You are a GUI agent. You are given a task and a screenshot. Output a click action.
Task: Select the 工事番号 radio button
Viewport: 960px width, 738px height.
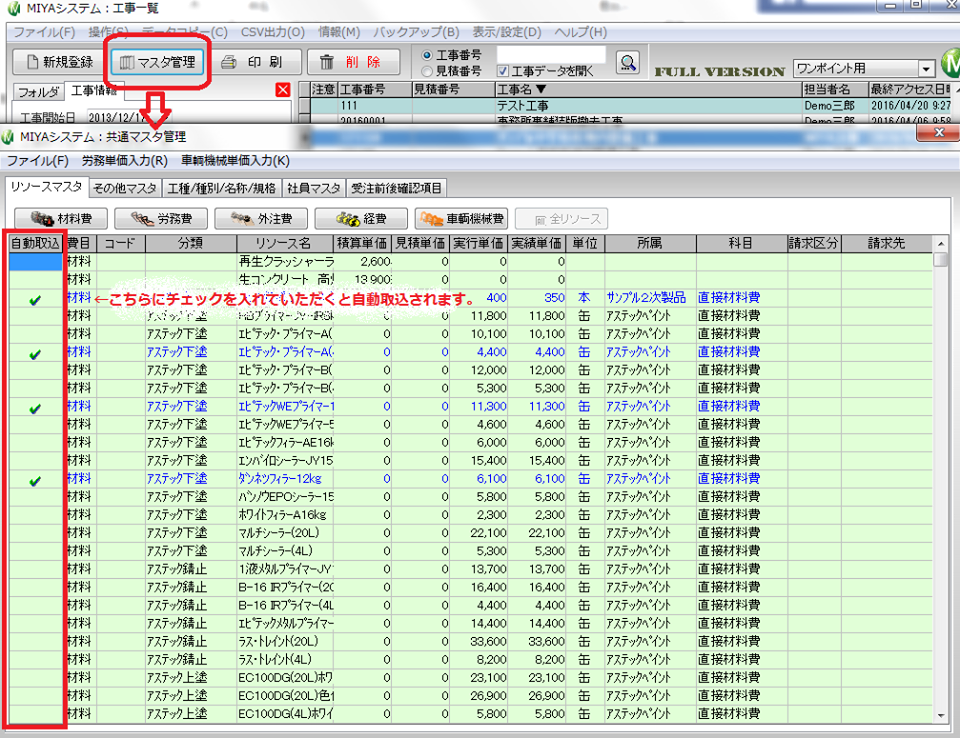(x=427, y=55)
